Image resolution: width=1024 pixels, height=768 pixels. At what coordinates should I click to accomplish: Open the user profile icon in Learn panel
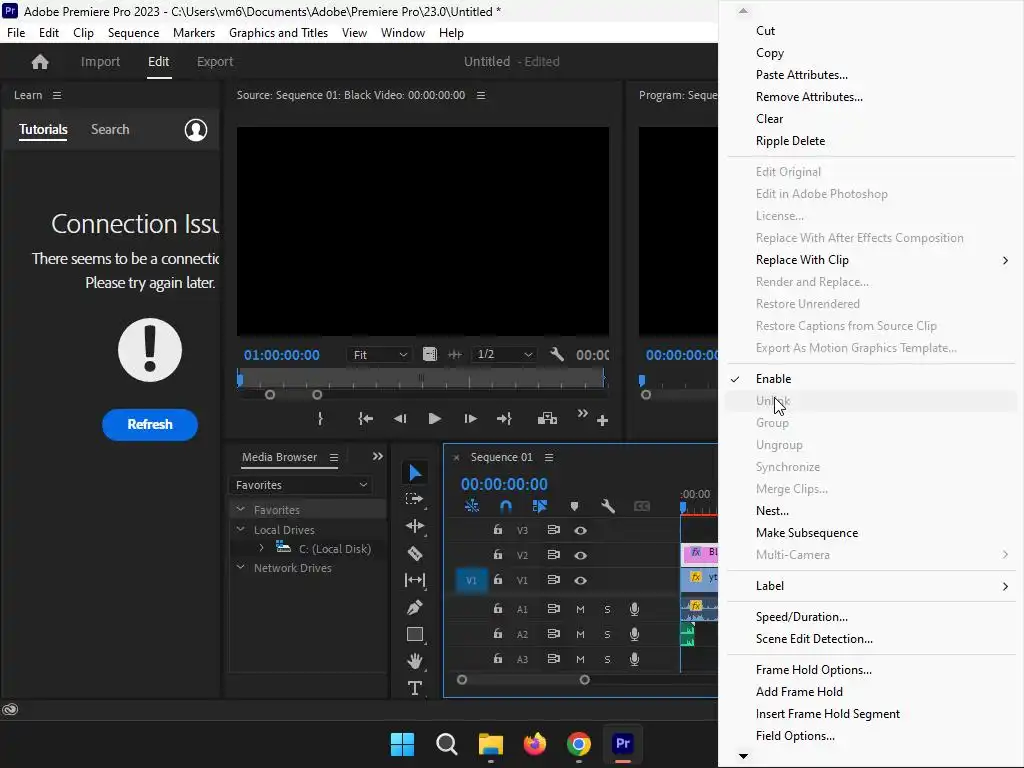tap(196, 129)
